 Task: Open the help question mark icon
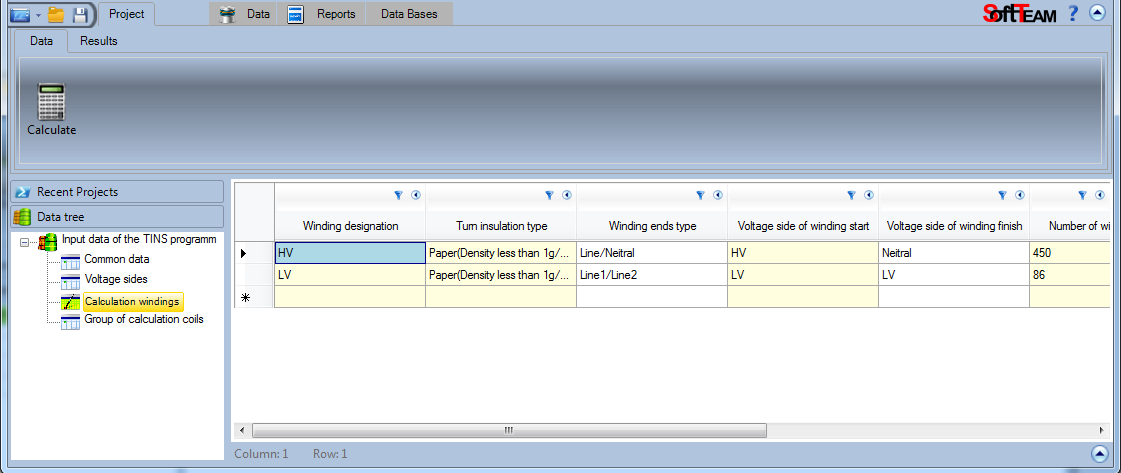(1072, 12)
